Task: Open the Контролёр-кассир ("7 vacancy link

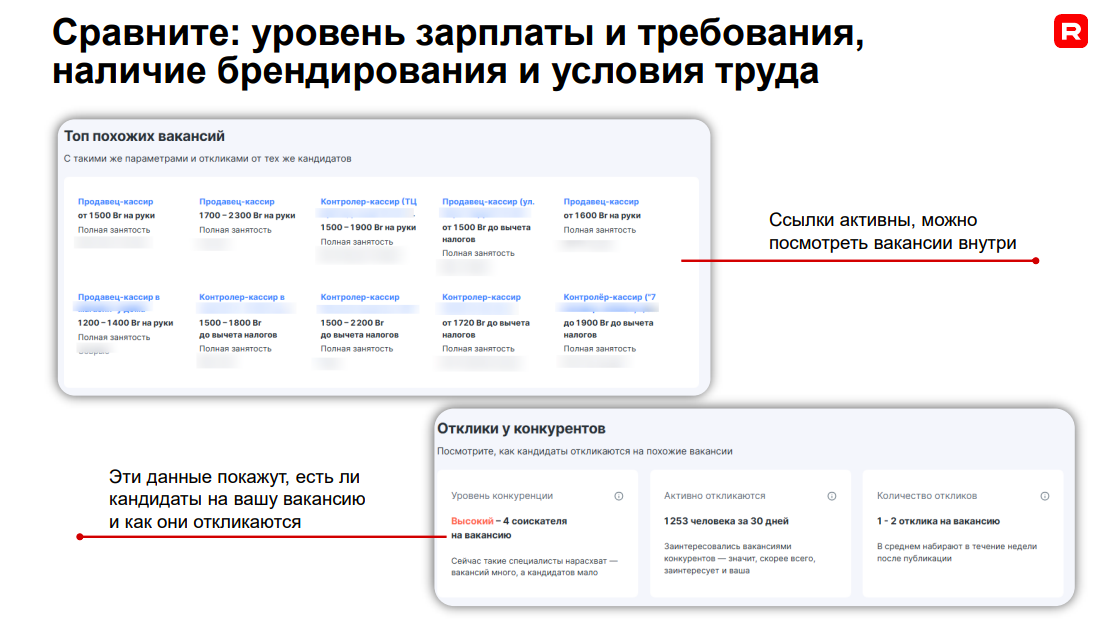Action: point(609,297)
